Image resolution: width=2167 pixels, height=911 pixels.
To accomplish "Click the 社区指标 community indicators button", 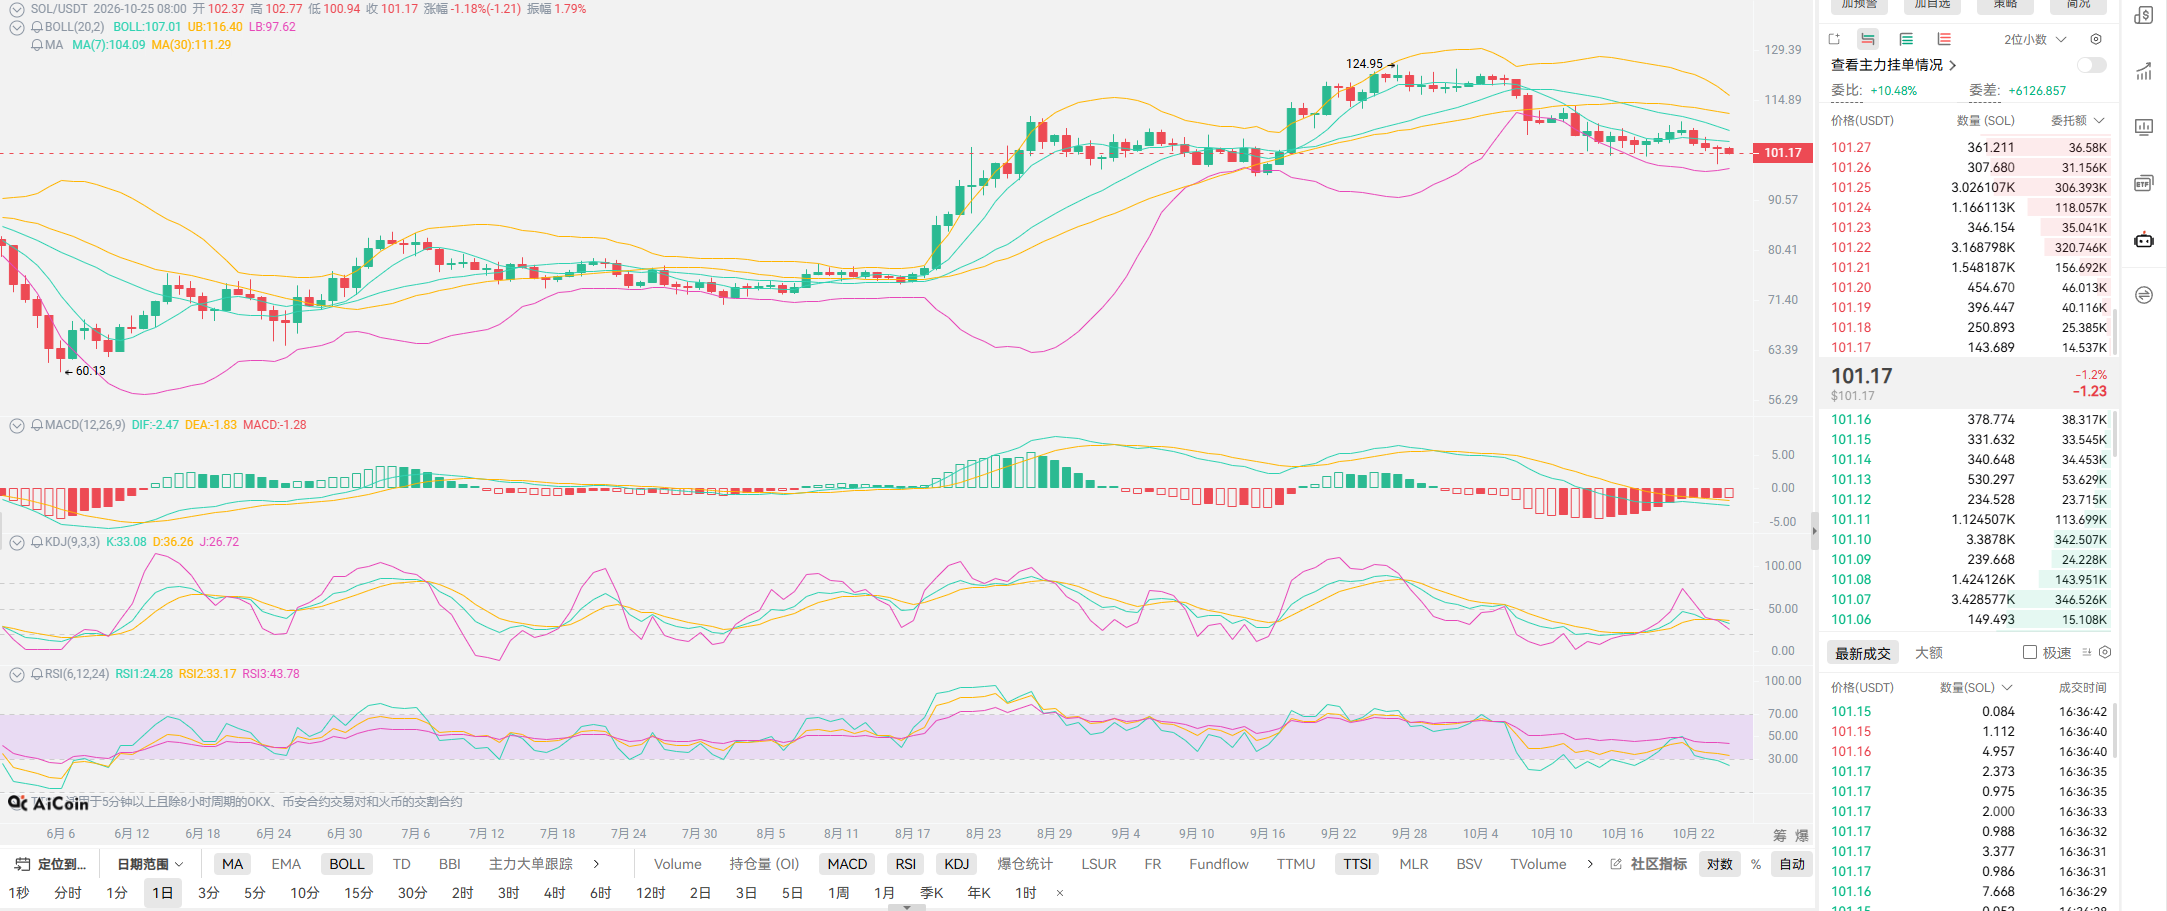I will click(1659, 864).
